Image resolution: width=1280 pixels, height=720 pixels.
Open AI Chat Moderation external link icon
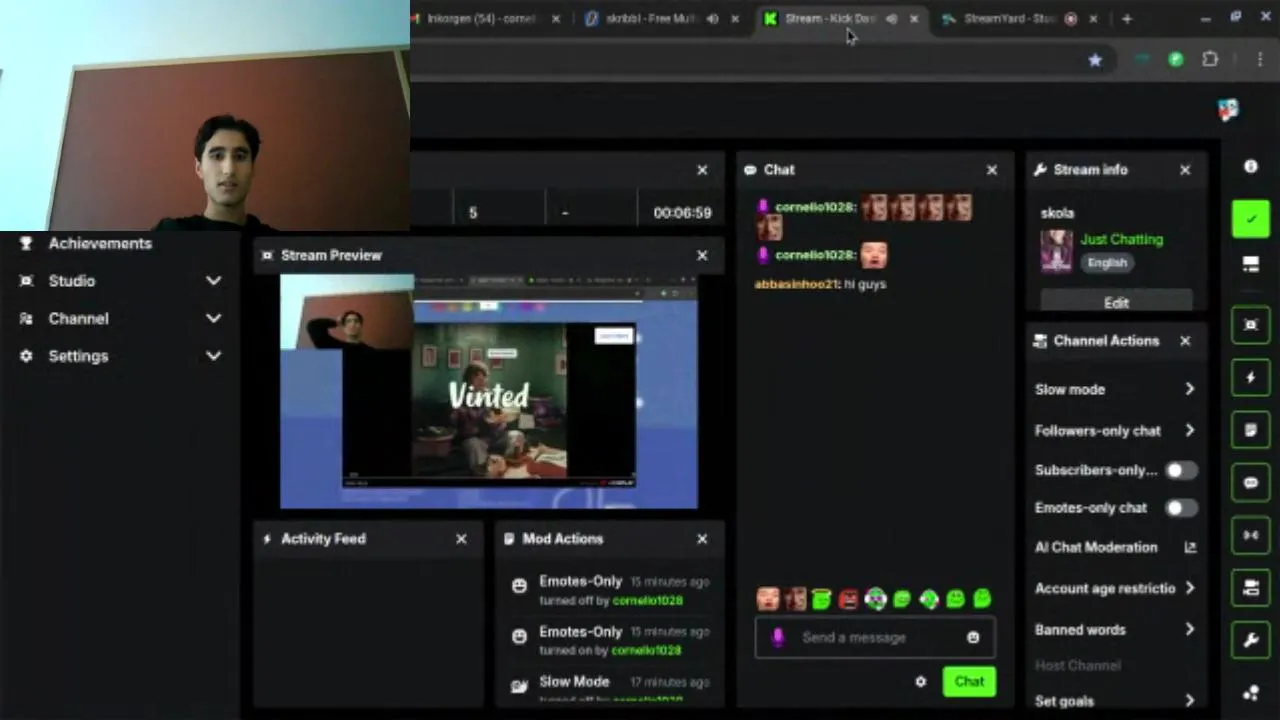[x=1190, y=547]
